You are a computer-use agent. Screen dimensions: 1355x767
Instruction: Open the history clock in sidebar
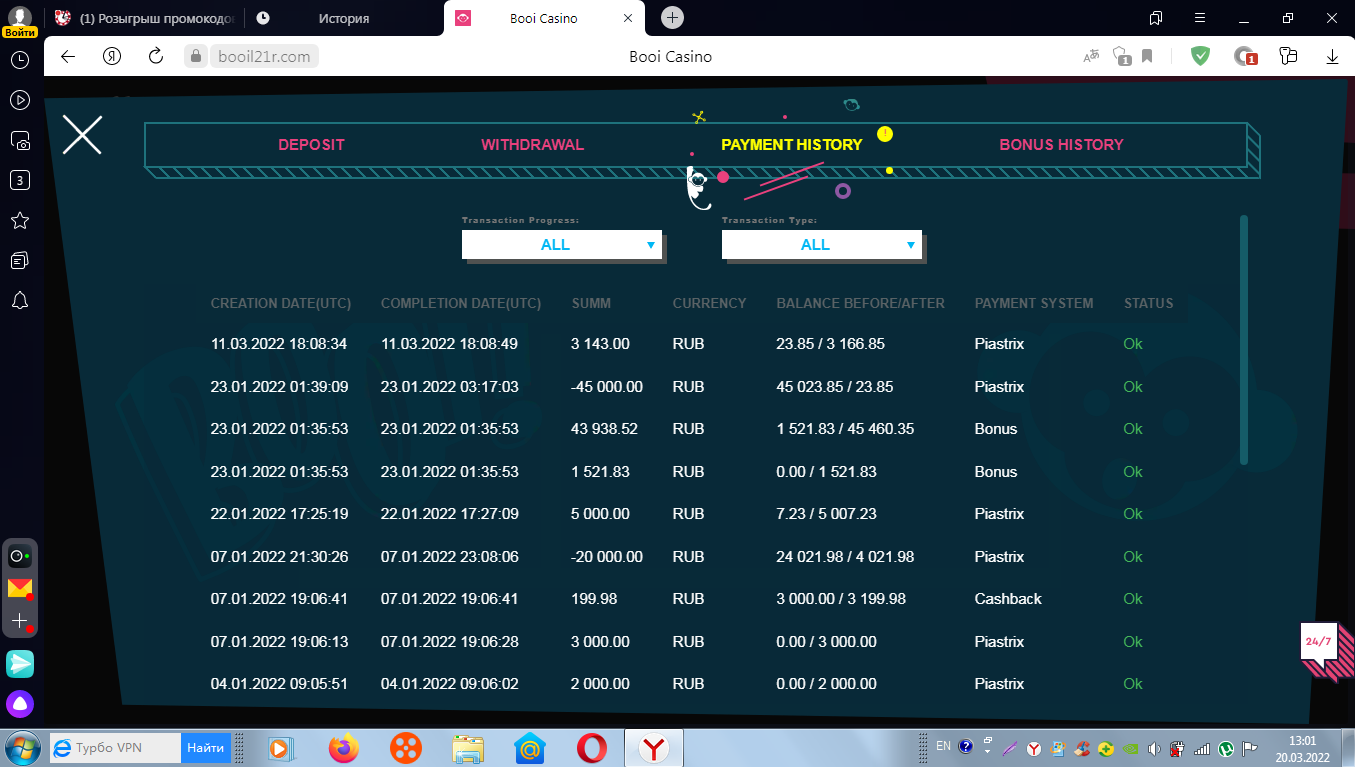(x=19, y=60)
